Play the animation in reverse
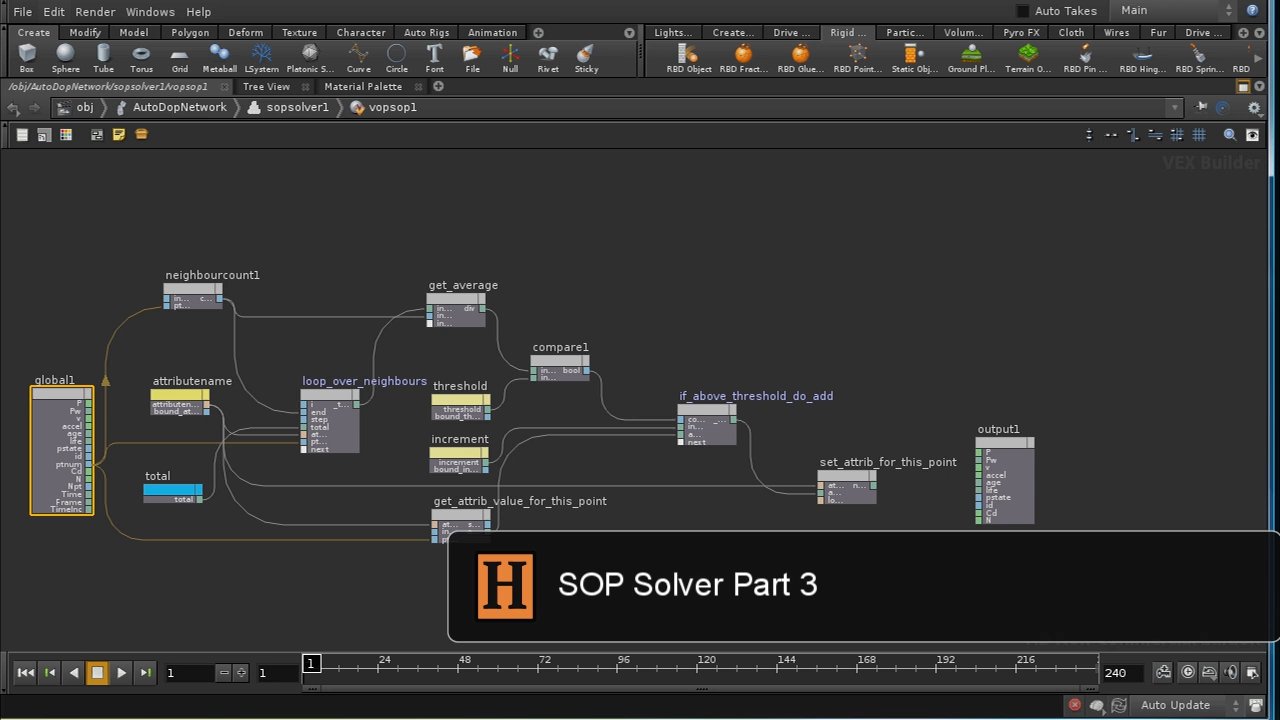The height and width of the screenshot is (720, 1280). [74, 673]
